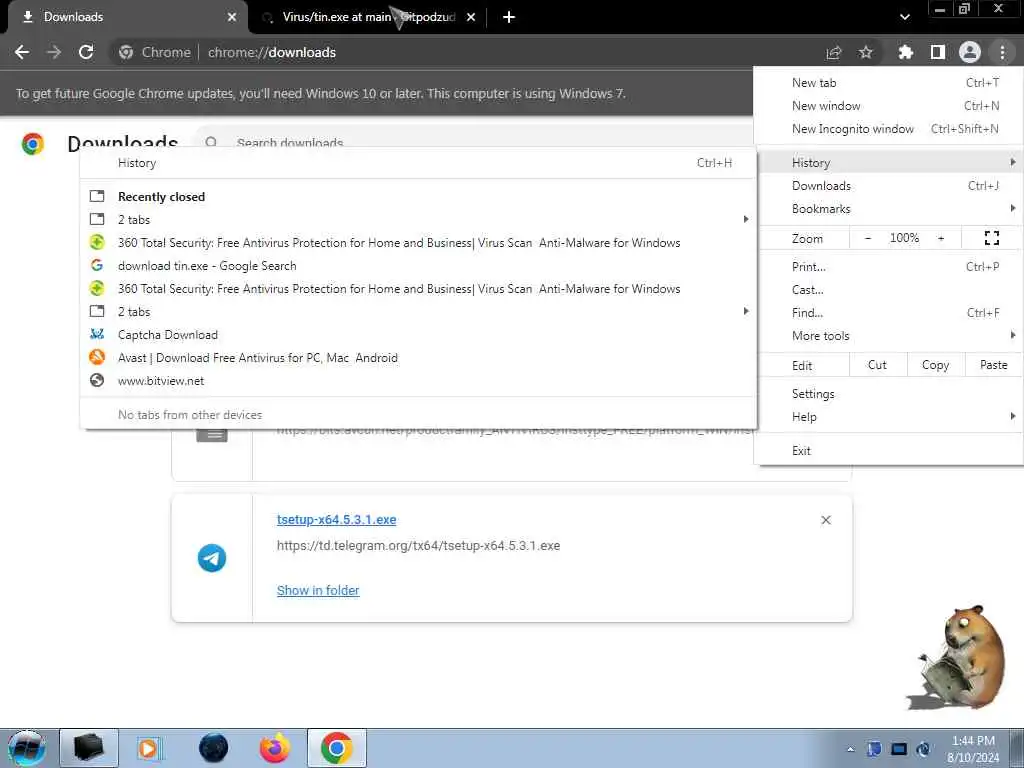The image size is (1024, 768).
Task: Expand the More tools submenu
Action: (888, 336)
